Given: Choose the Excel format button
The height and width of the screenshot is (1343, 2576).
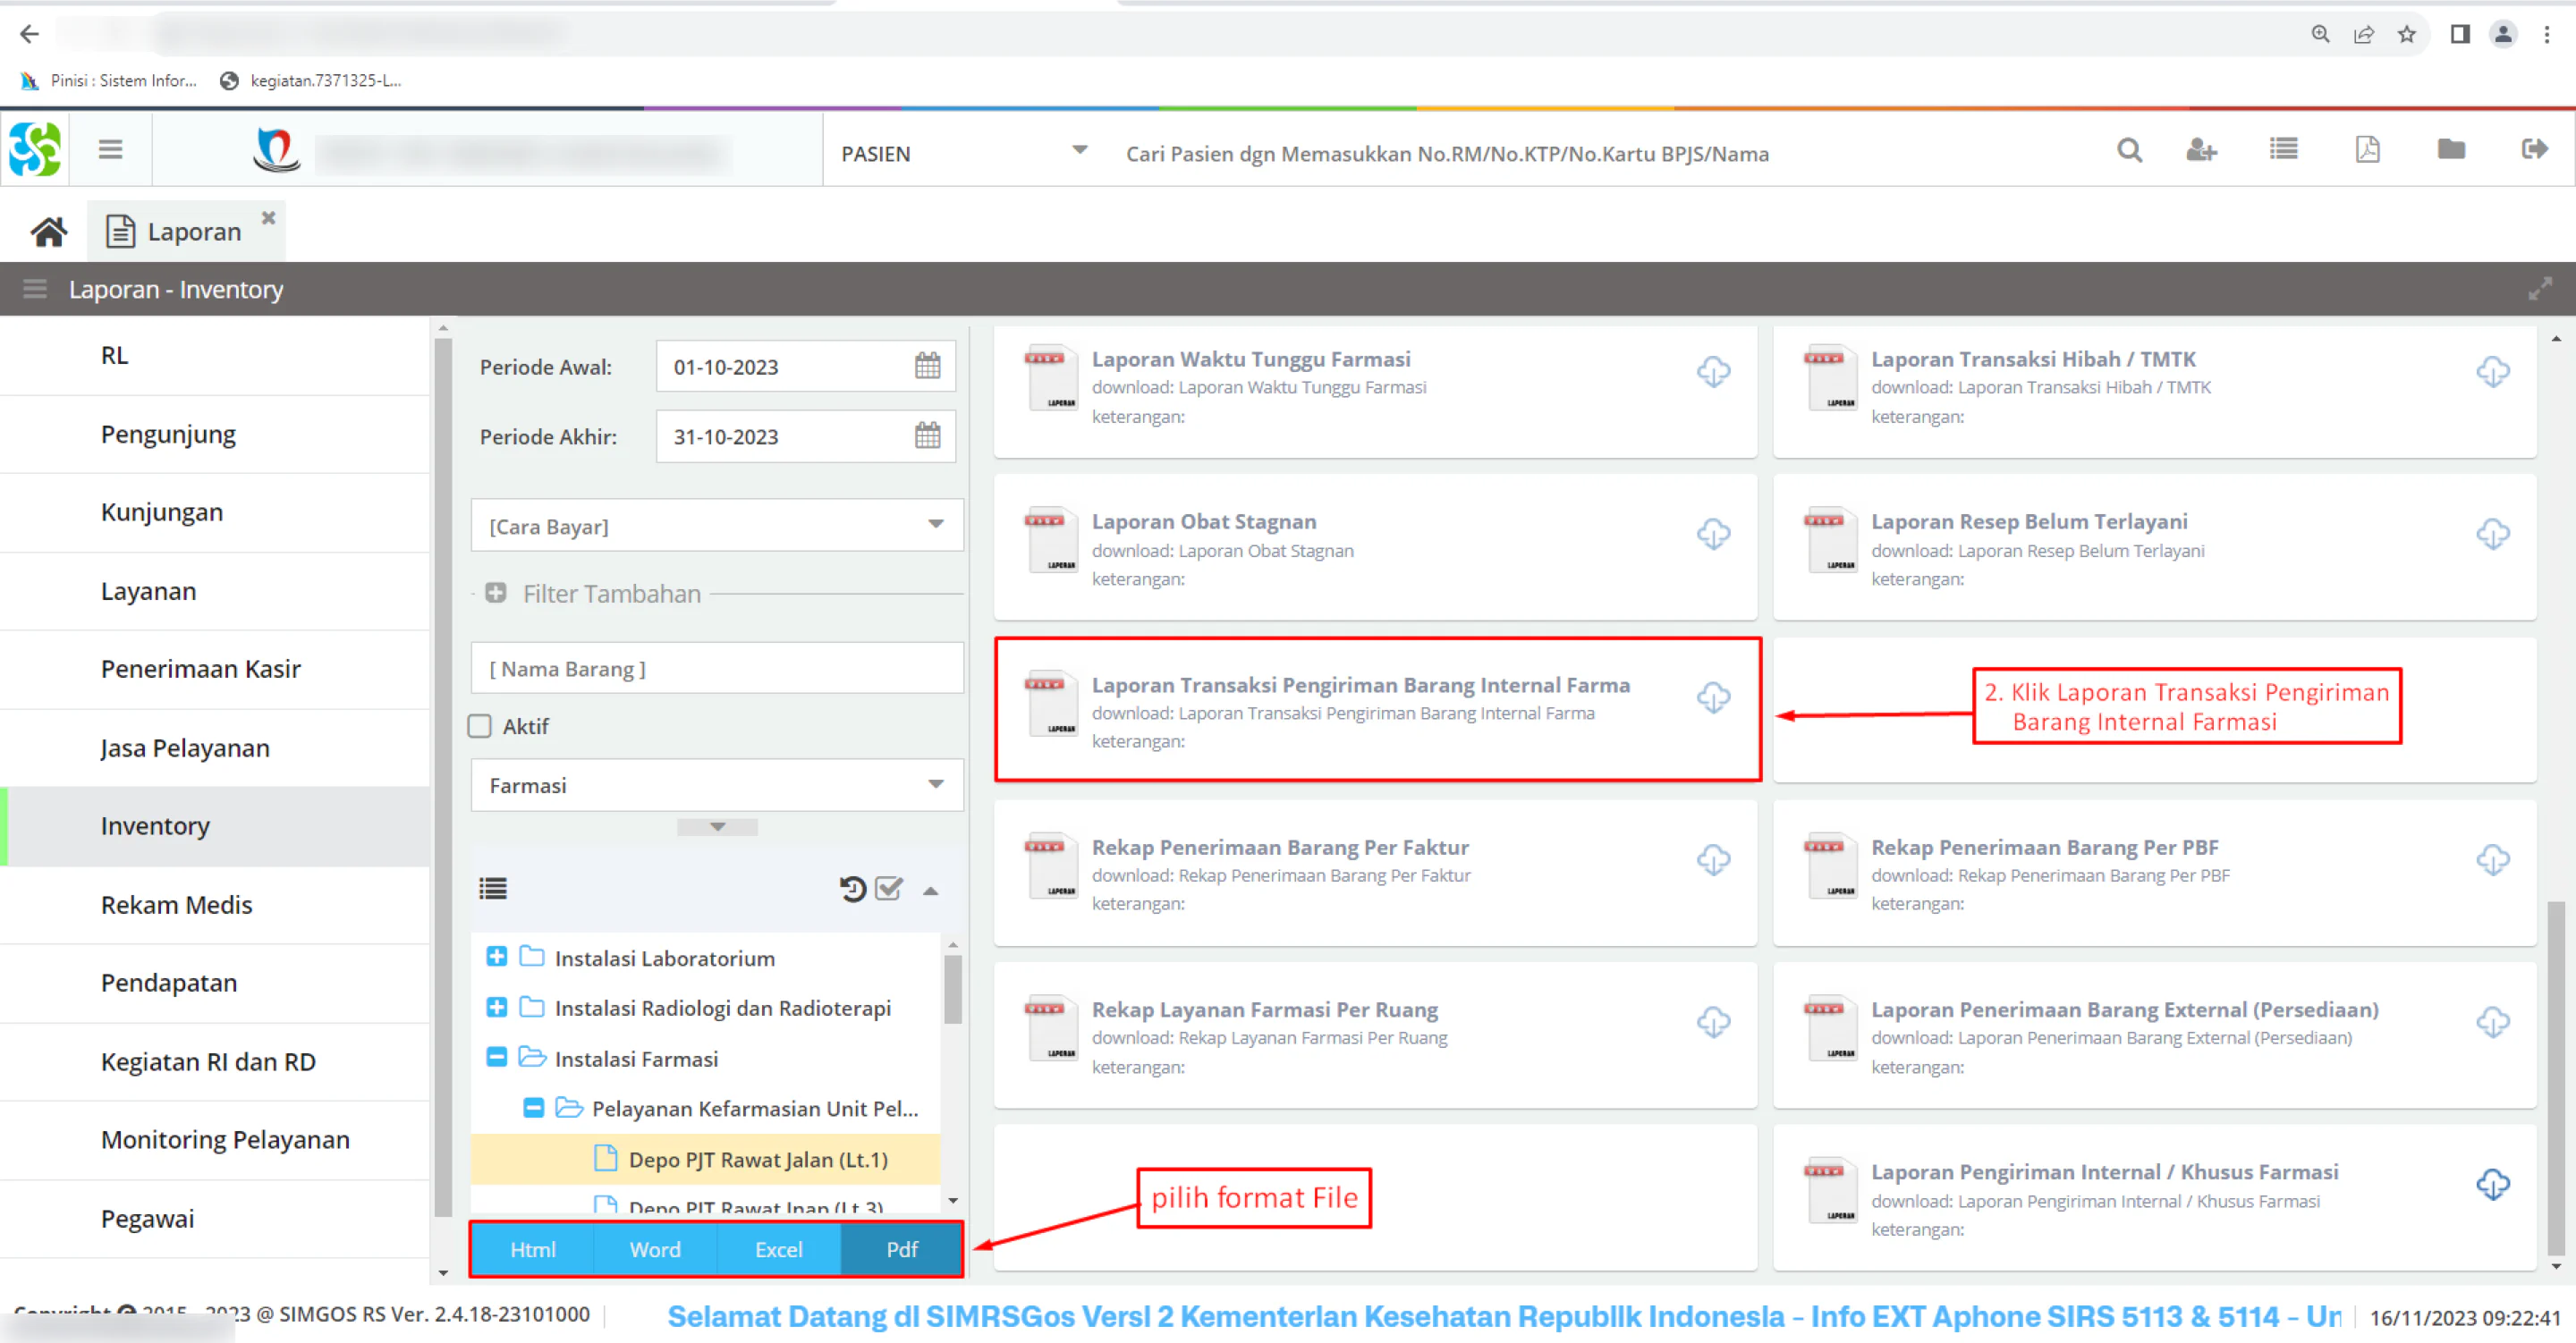Looking at the screenshot, I should 779,1250.
